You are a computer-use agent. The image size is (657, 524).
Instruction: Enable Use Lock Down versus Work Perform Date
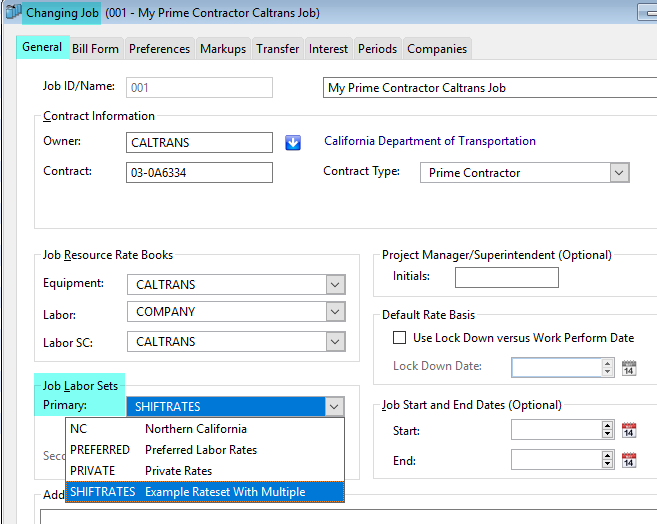pyautogui.click(x=399, y=338)
